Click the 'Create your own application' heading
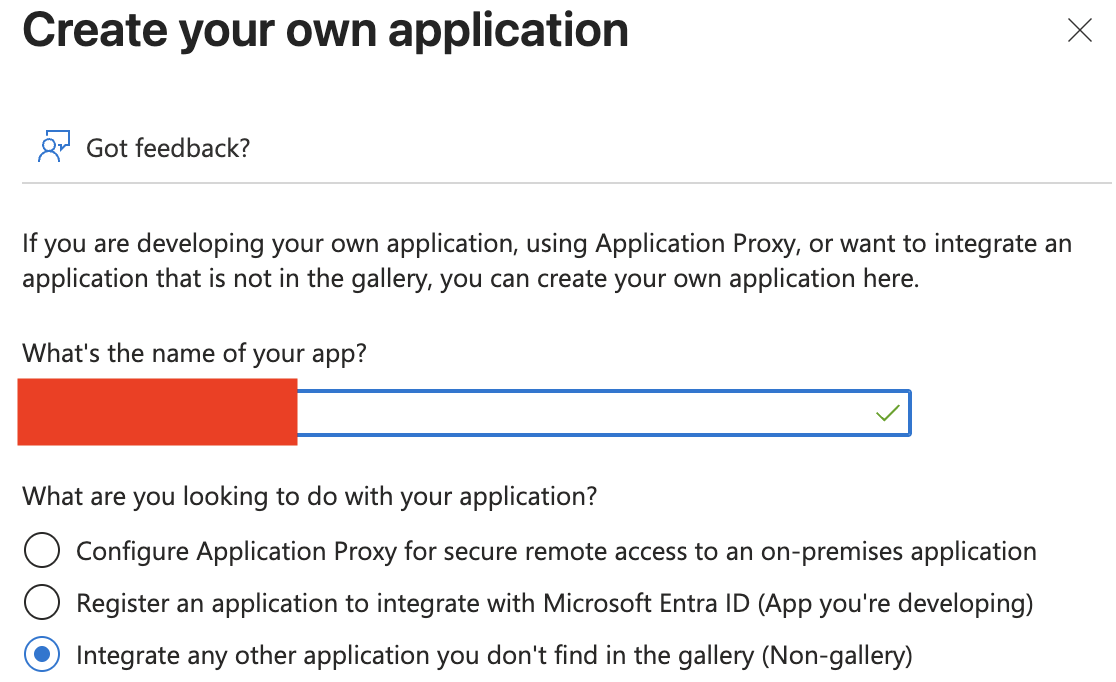This screenshot has height=682, width=1116. pos(325,30)
